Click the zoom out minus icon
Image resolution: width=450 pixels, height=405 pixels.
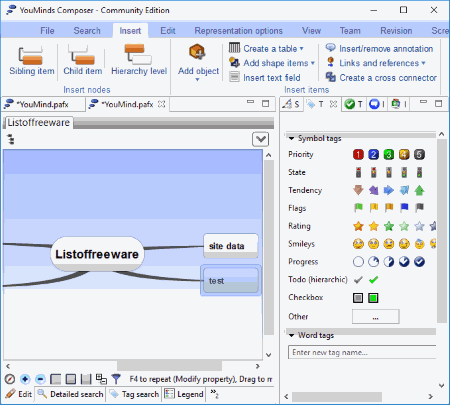pyautogui.click(x=40, y=379)
